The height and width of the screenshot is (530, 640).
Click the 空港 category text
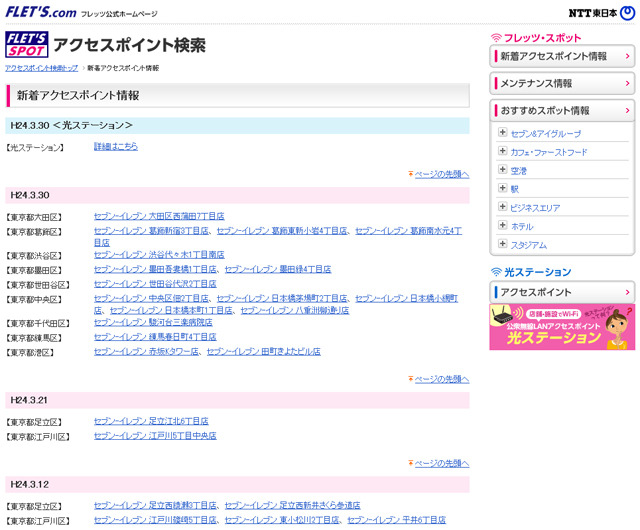(x=518, y=171)
